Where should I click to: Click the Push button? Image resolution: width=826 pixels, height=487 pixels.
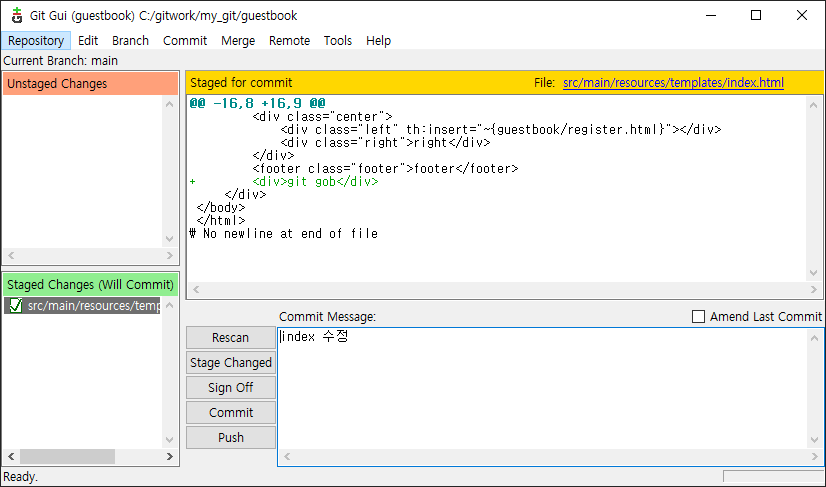tap(231, 437)
